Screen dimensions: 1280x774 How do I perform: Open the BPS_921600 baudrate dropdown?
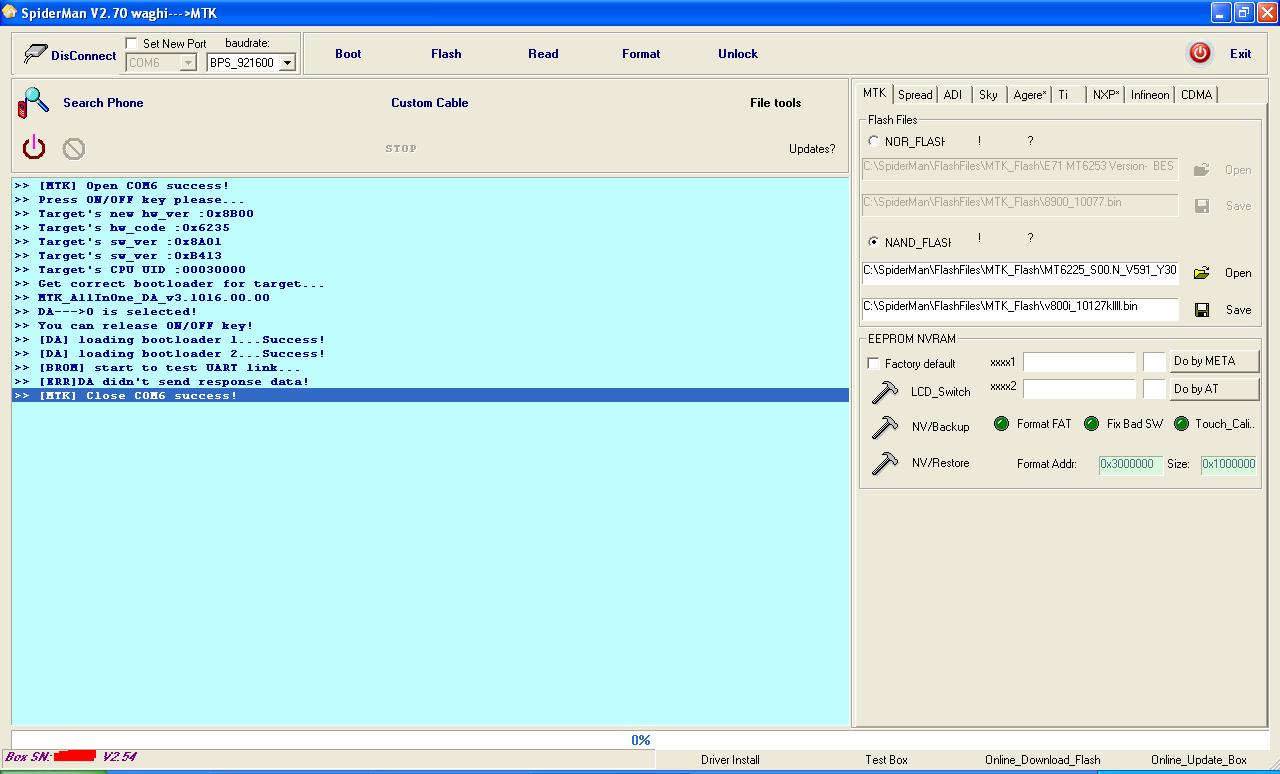click(x=287, y=63)
